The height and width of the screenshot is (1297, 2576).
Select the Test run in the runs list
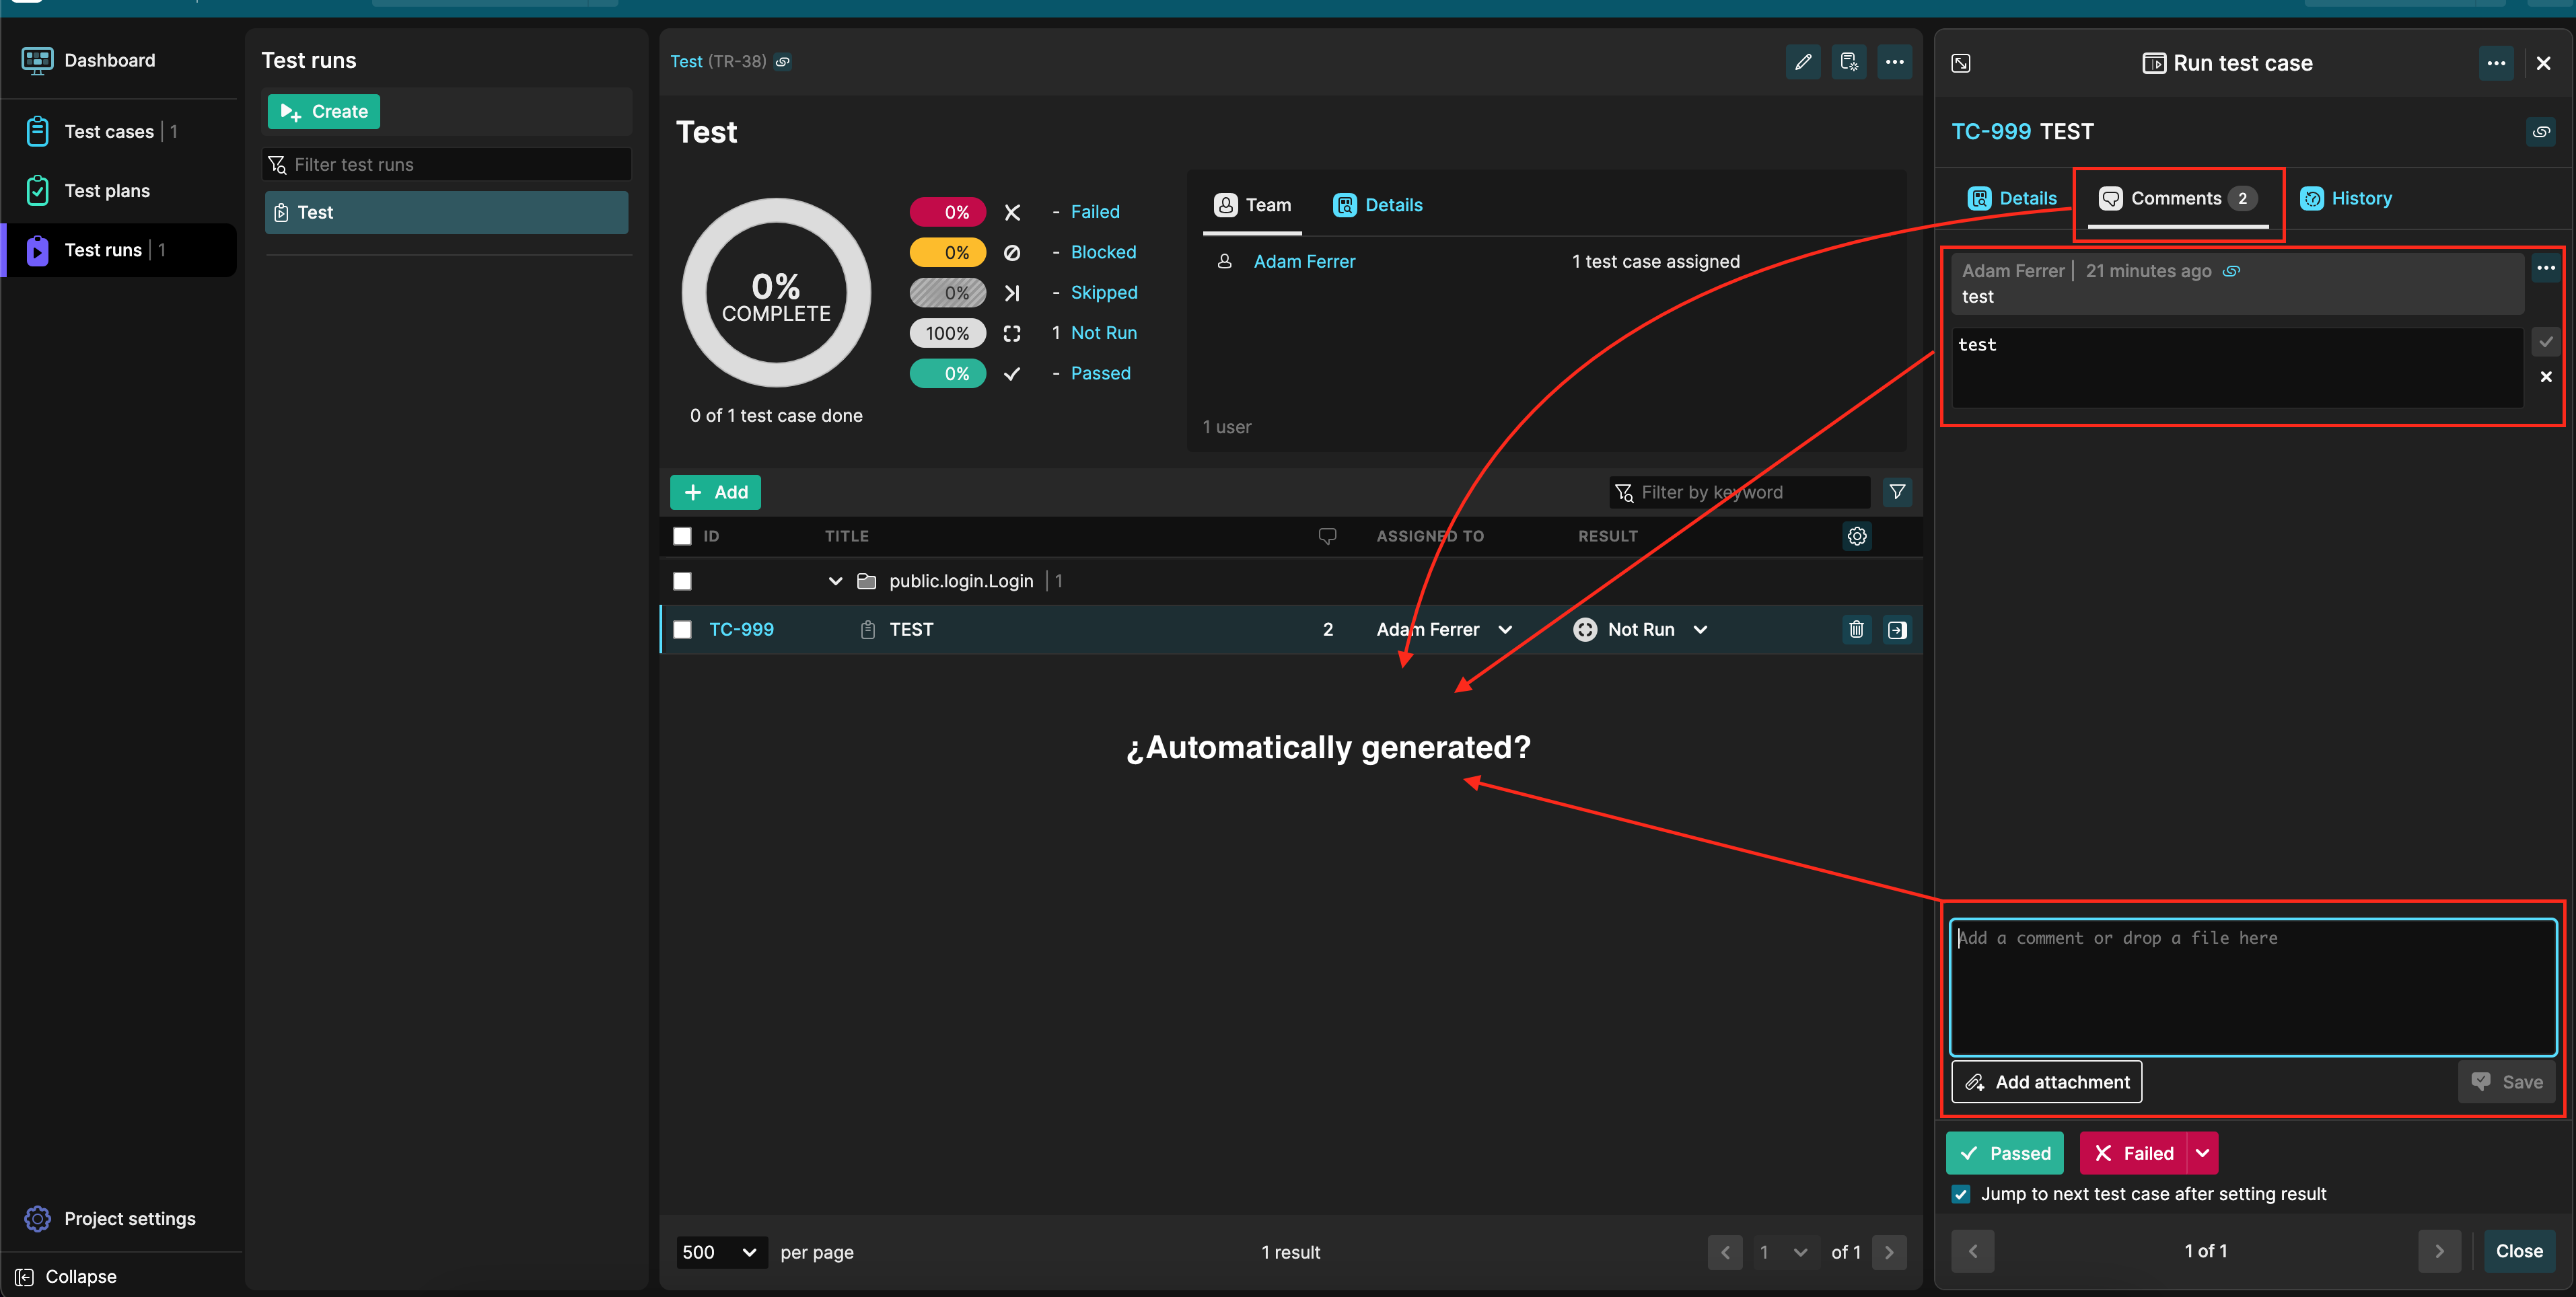(x=447, y=212)
